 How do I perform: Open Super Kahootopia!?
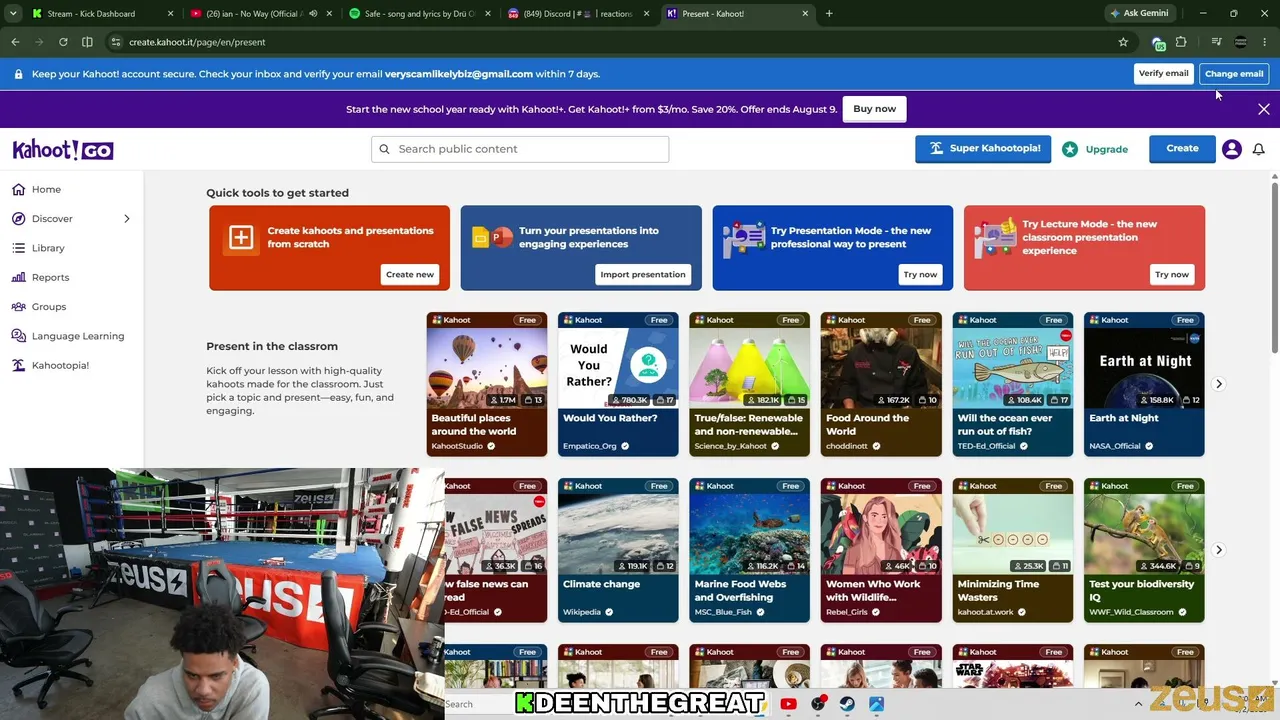click(983, 149)
